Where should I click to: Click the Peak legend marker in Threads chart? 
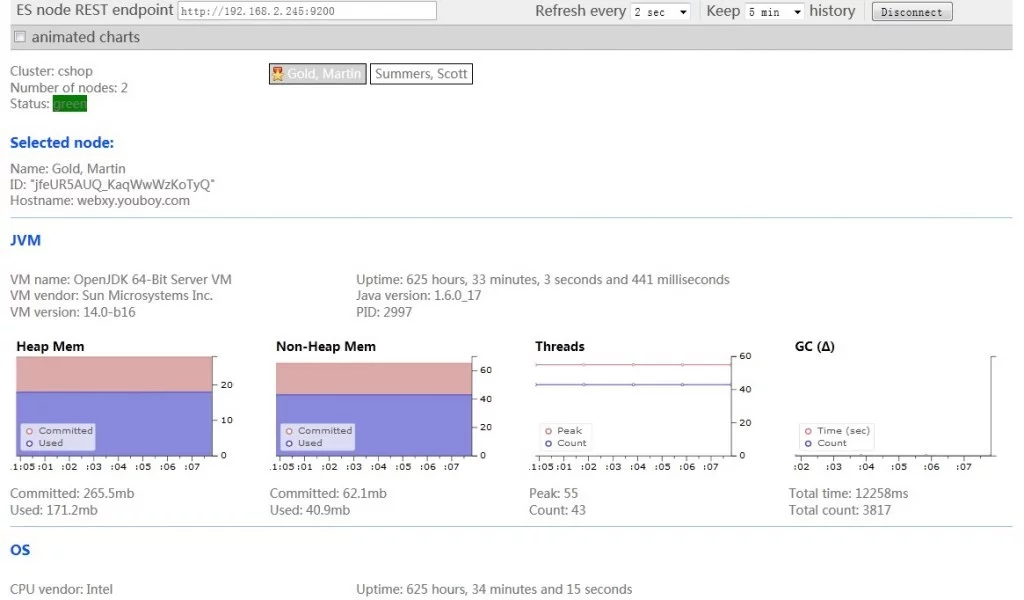point(548,431)
